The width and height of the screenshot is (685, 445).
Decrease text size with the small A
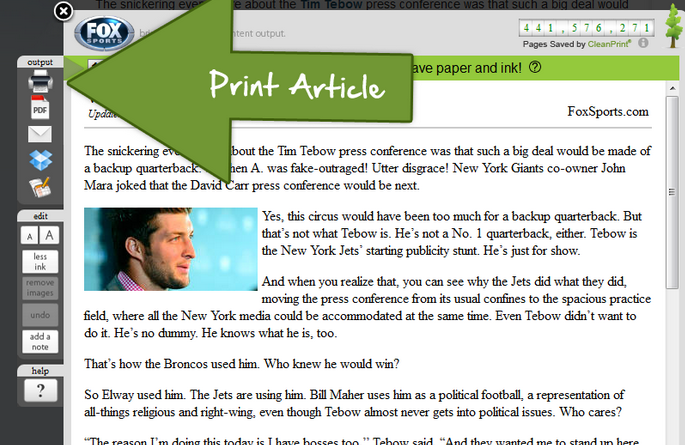point(29,236)
